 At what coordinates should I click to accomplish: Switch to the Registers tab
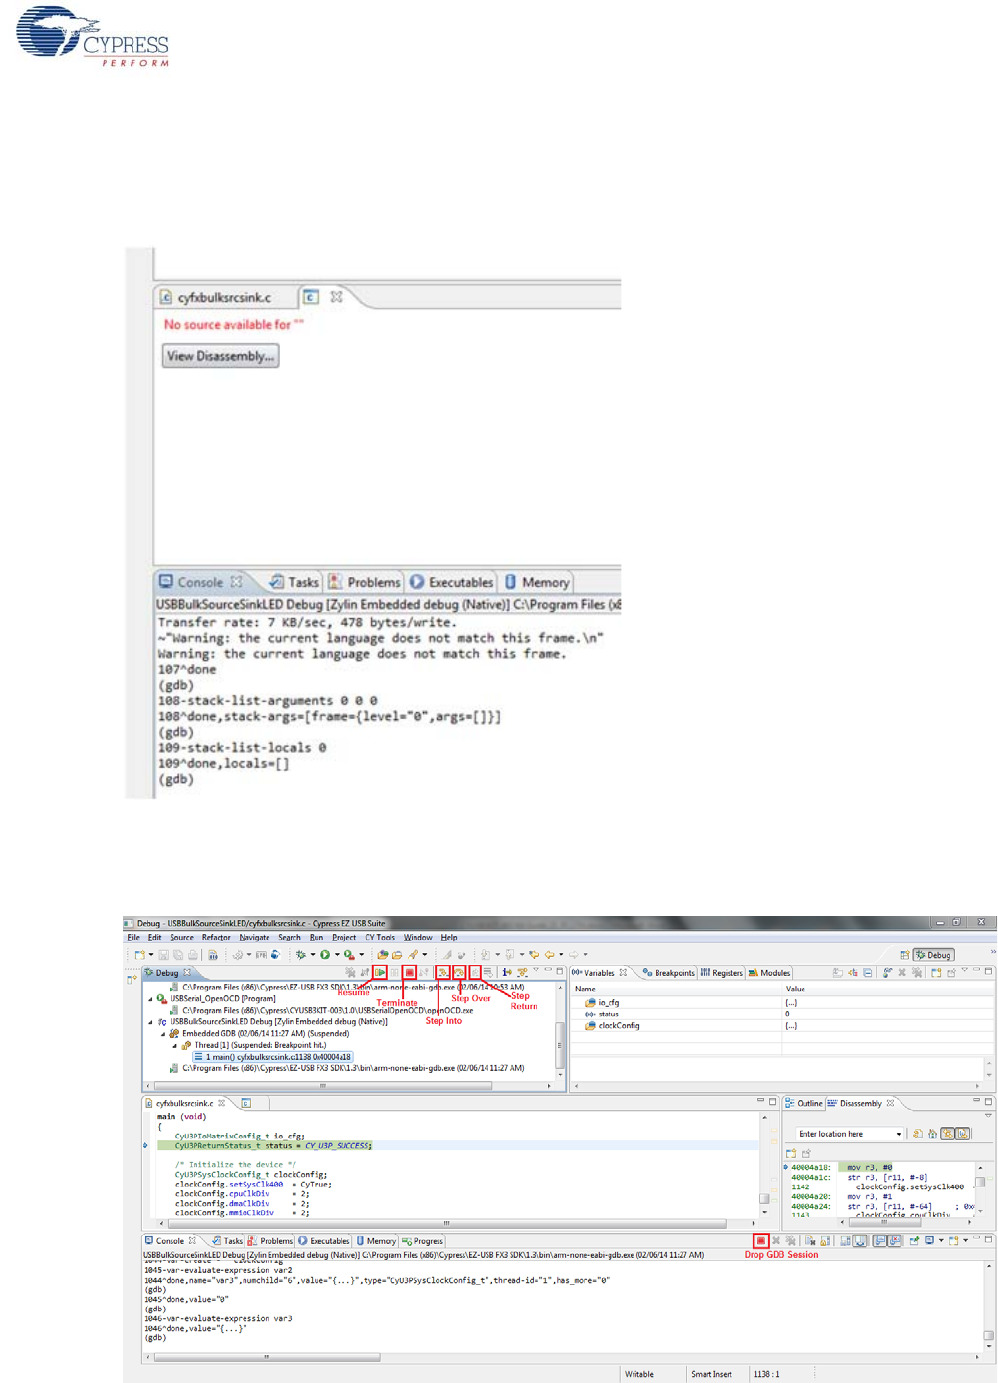click(x=722, y=973)
